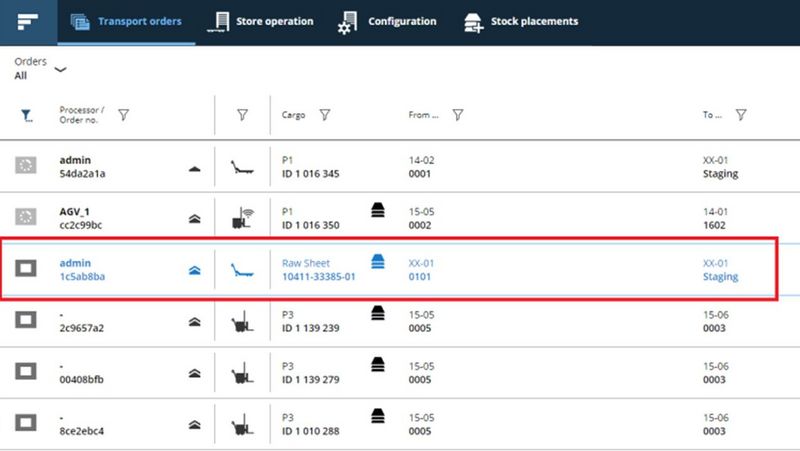Click Staging destination link in highlighted row
The image size is (800, 451).
[720, 277]
